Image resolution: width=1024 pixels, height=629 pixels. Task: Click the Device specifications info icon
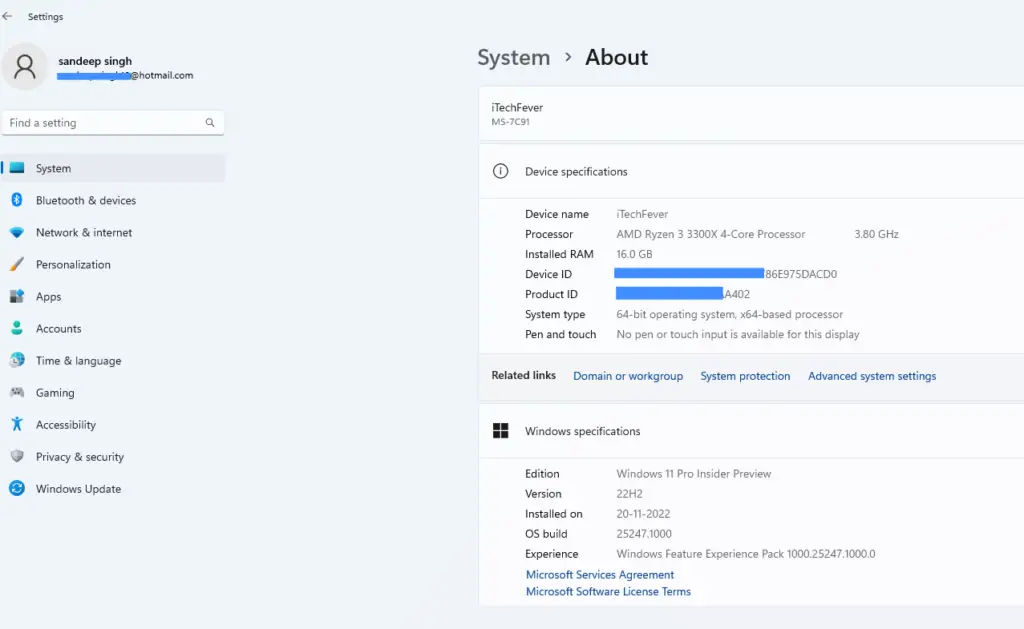[x=500, y=171]
